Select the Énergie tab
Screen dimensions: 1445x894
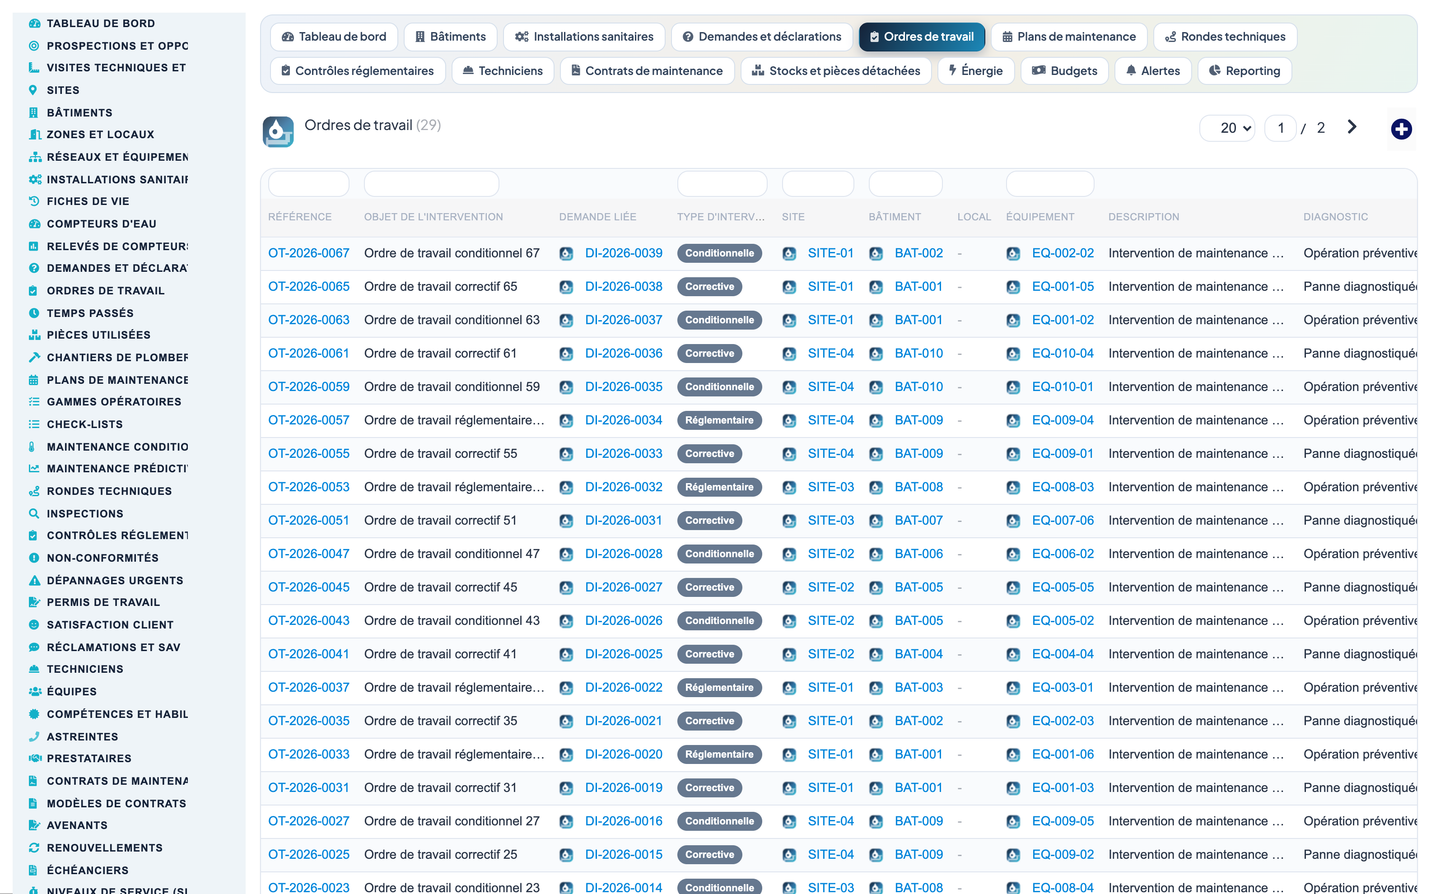point(975,71)
